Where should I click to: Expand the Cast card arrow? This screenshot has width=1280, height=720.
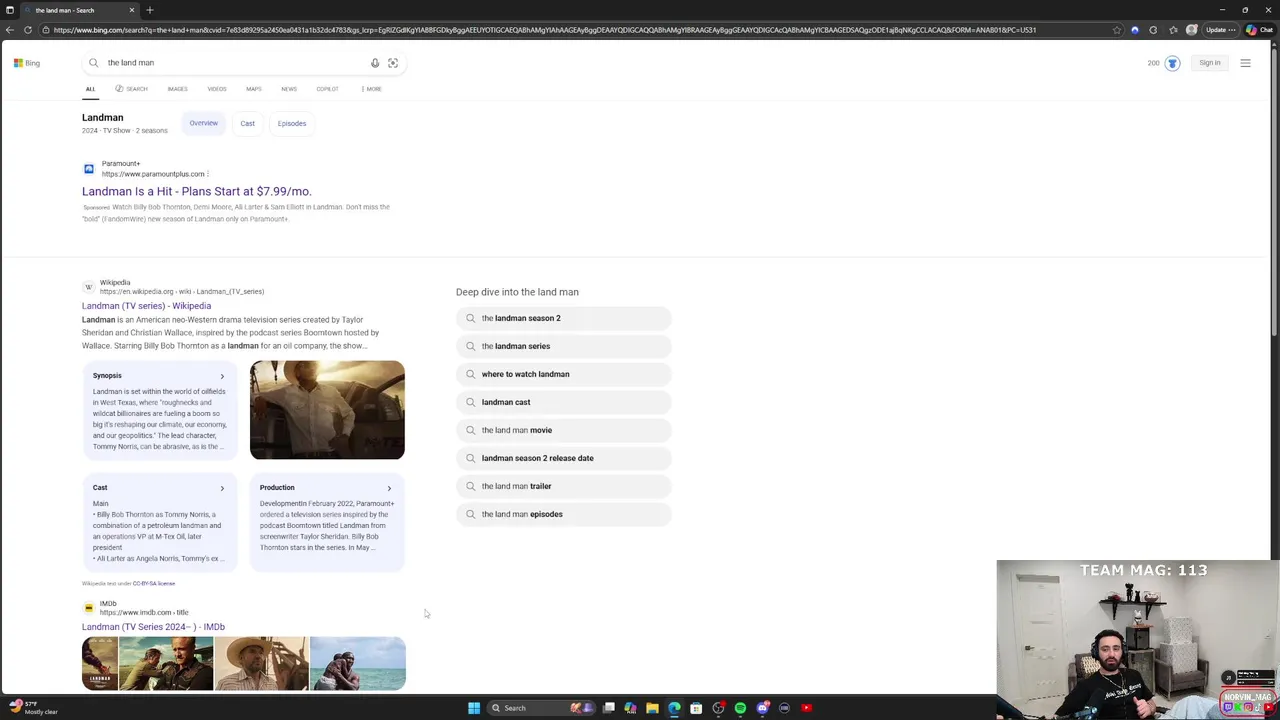(222, 488)
